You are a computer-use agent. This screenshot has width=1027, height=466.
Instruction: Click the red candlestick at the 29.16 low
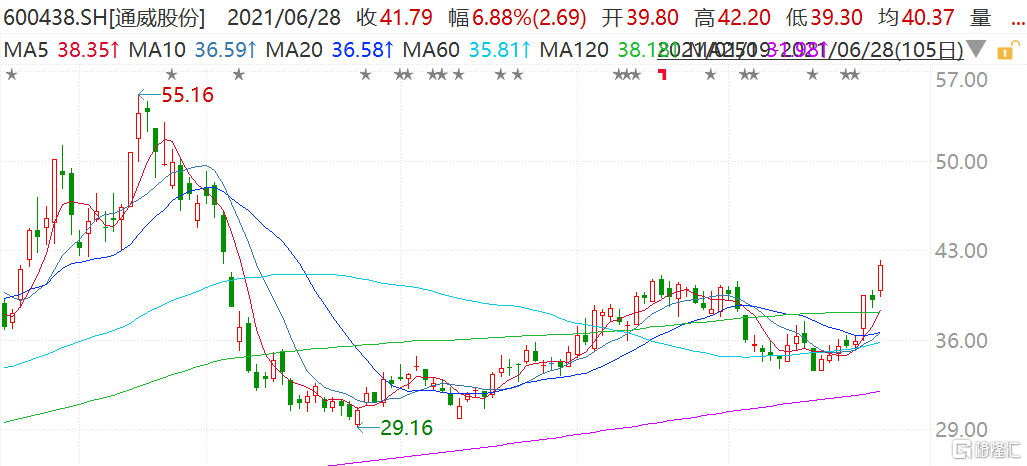(x=358, y=417)
